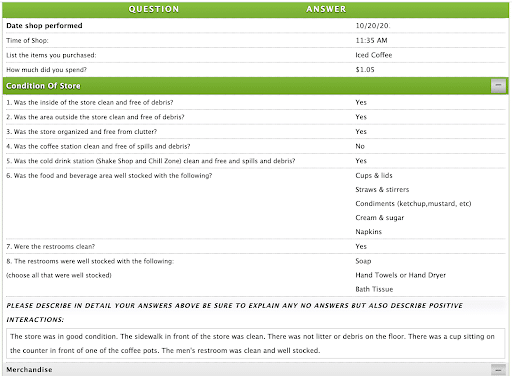This screenshot has height=376, width=512.
Task: Click the Cups & lids answer
Action: (x=374, y=176)
